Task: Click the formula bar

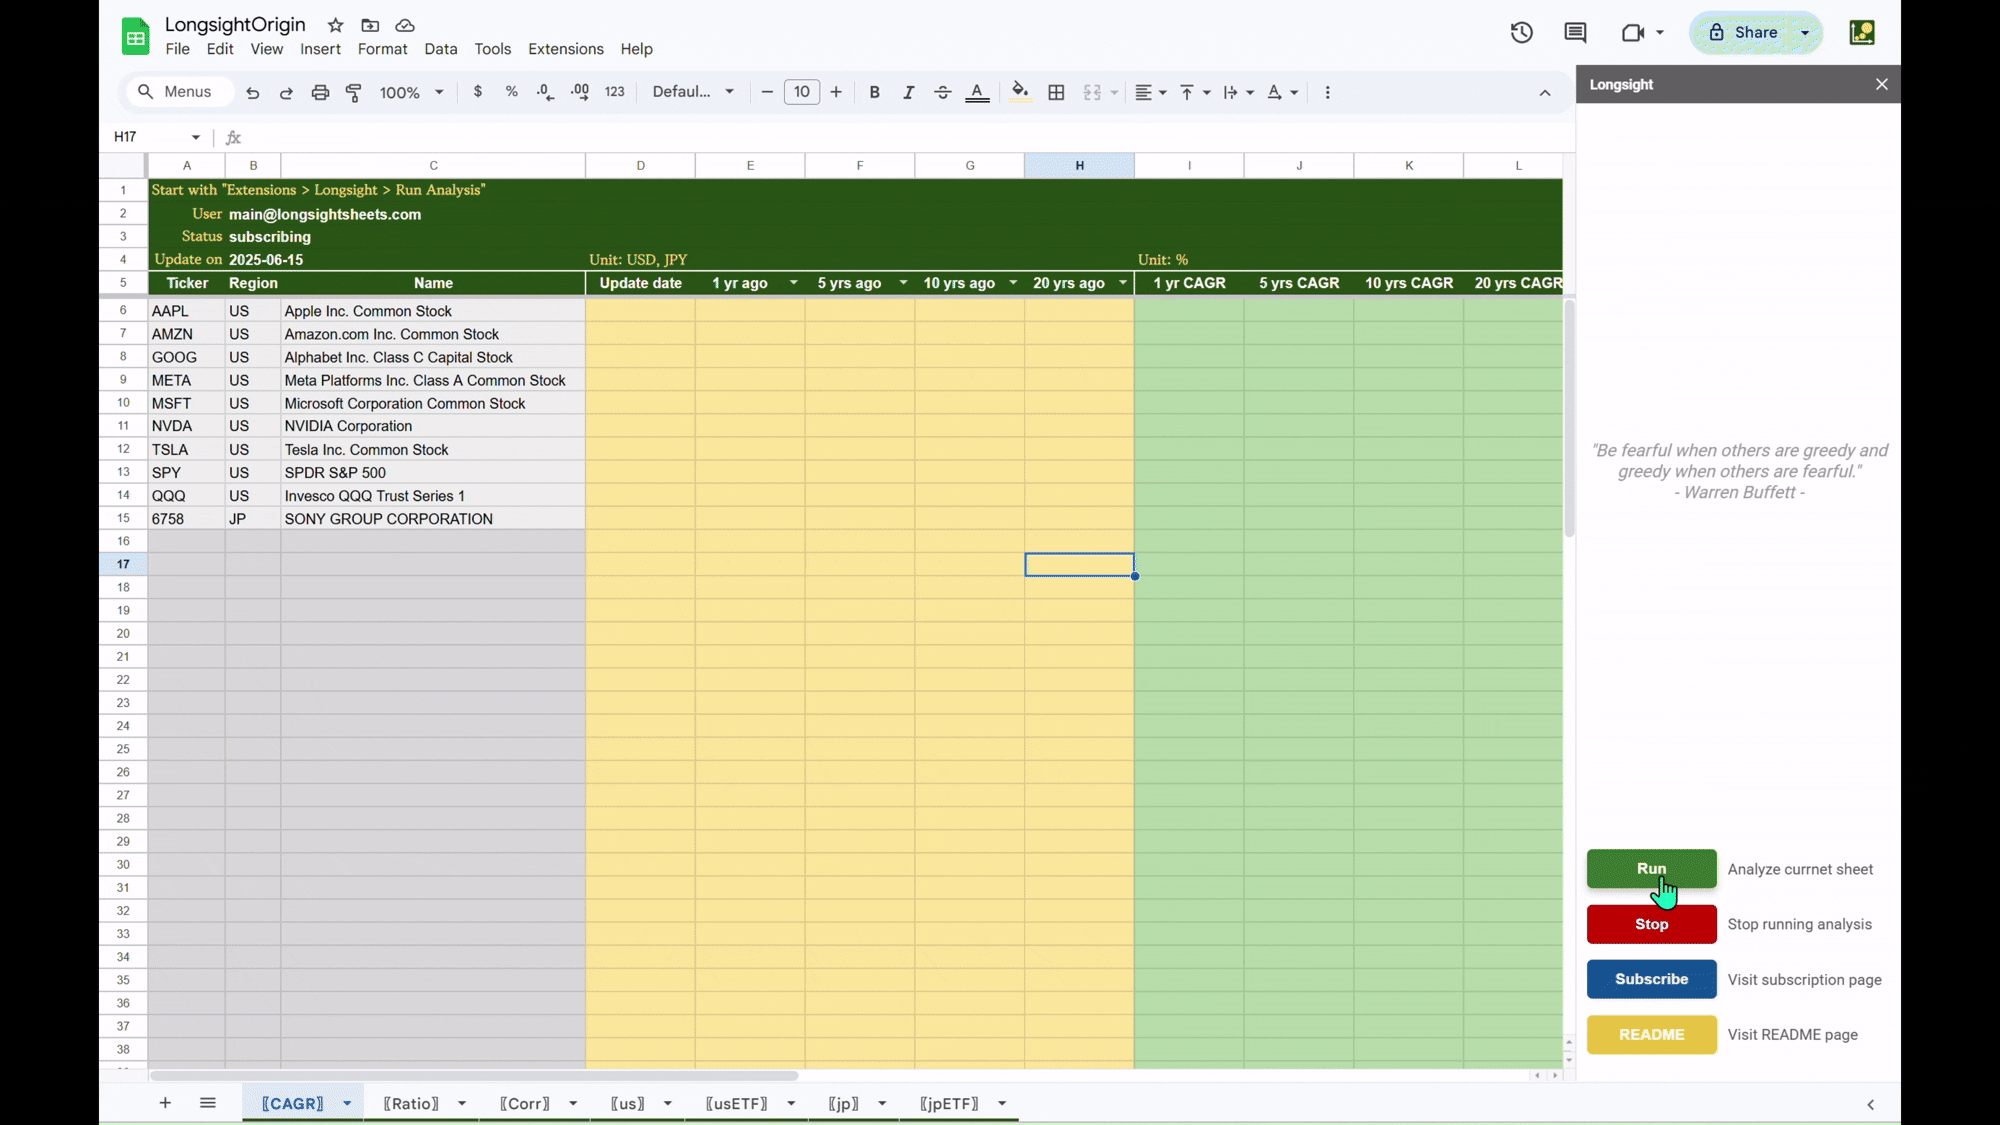Action: point(905,137)
